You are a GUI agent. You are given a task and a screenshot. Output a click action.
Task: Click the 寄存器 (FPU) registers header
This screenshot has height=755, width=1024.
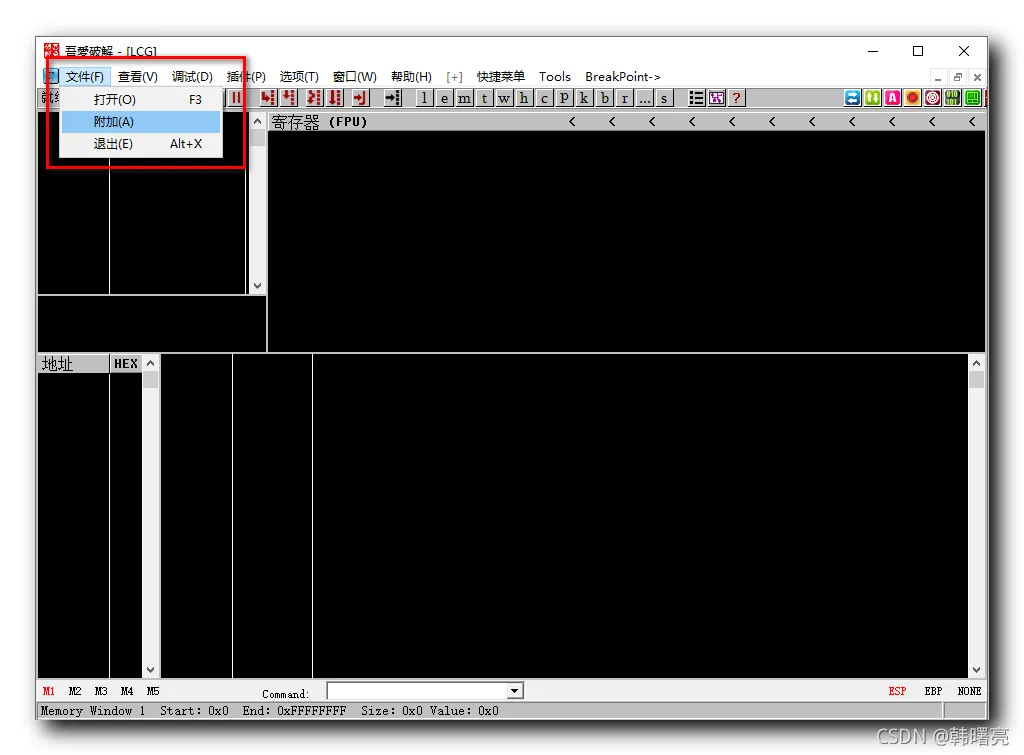pos(319,122)
